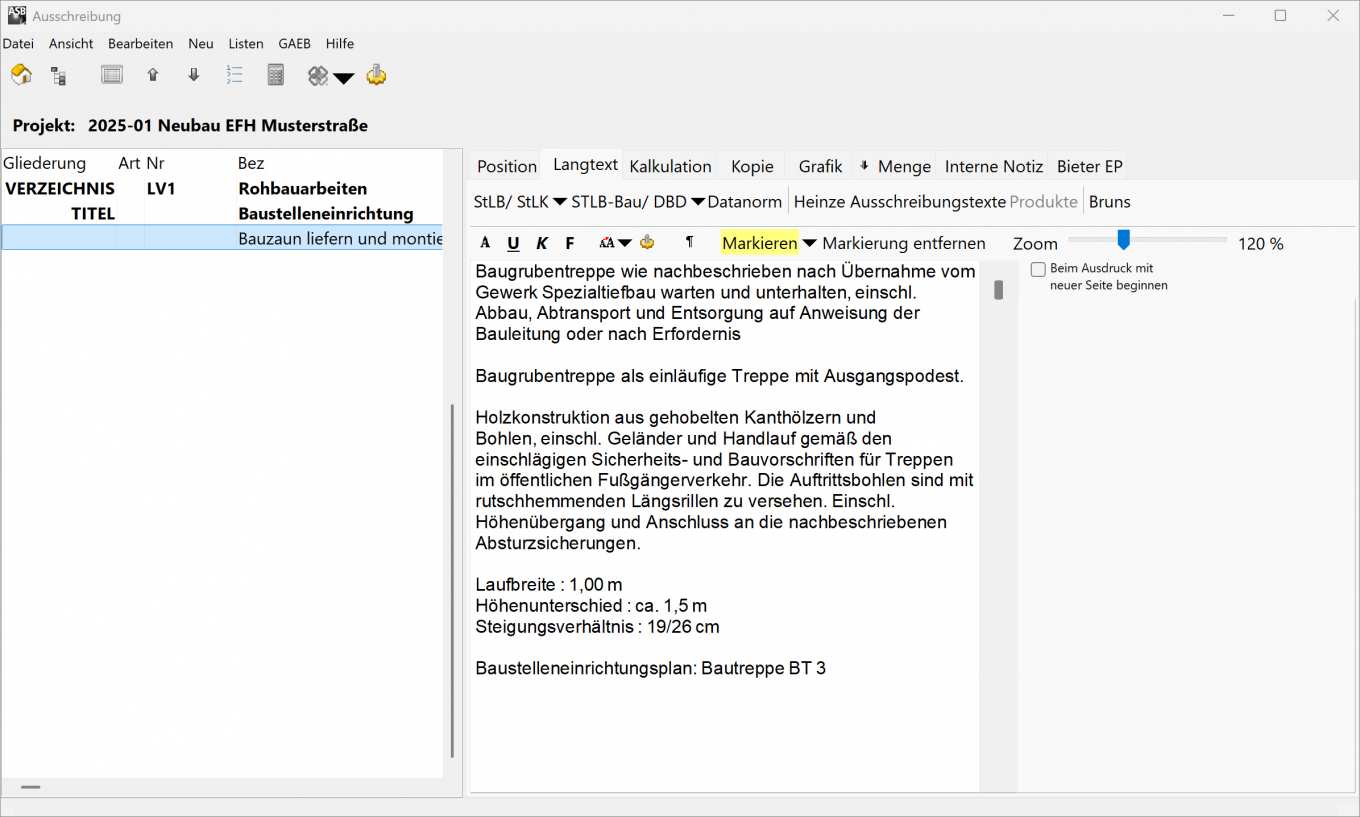Click the 'A' normal text format icon
The image size is (1360, 817).
(x=485, y=243)
